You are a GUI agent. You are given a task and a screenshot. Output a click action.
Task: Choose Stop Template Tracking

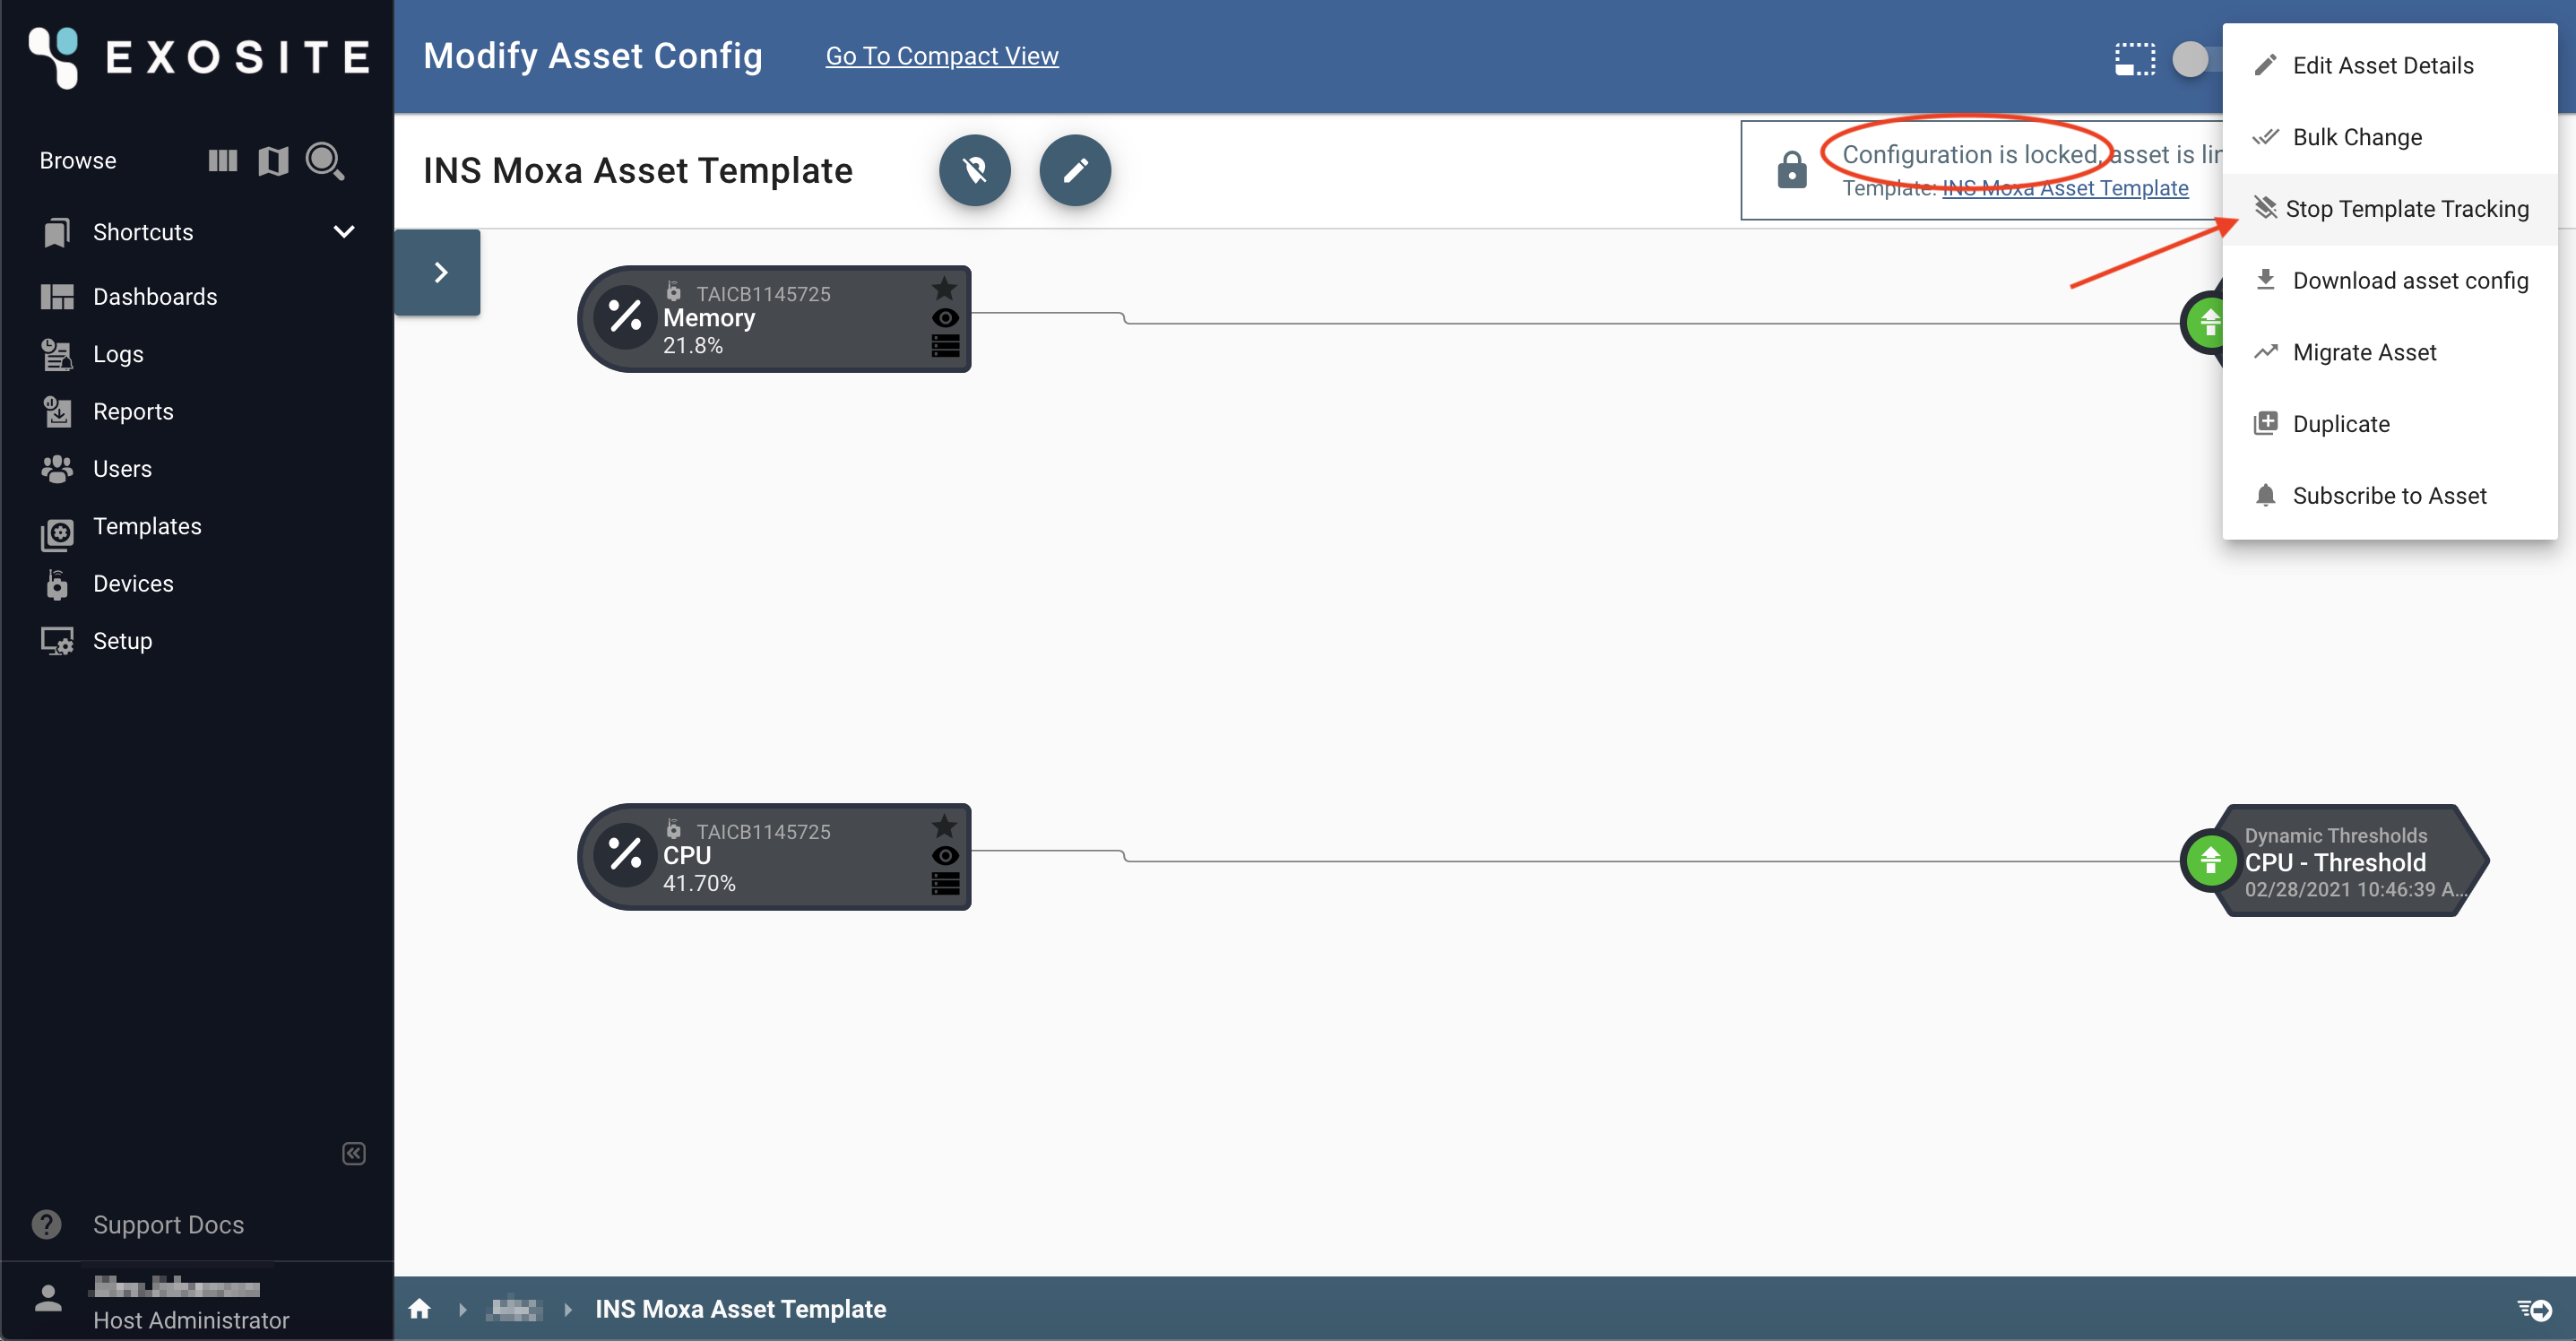pyautogui.click(x=2389, y=209)
